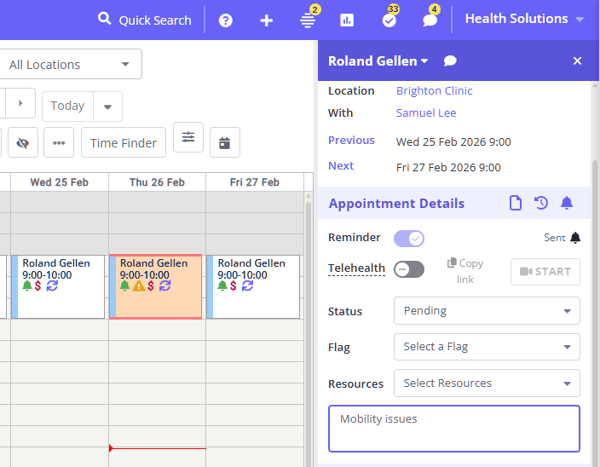
Task: Click the appointment history clock icon
Action: click(x=541, y=203)
